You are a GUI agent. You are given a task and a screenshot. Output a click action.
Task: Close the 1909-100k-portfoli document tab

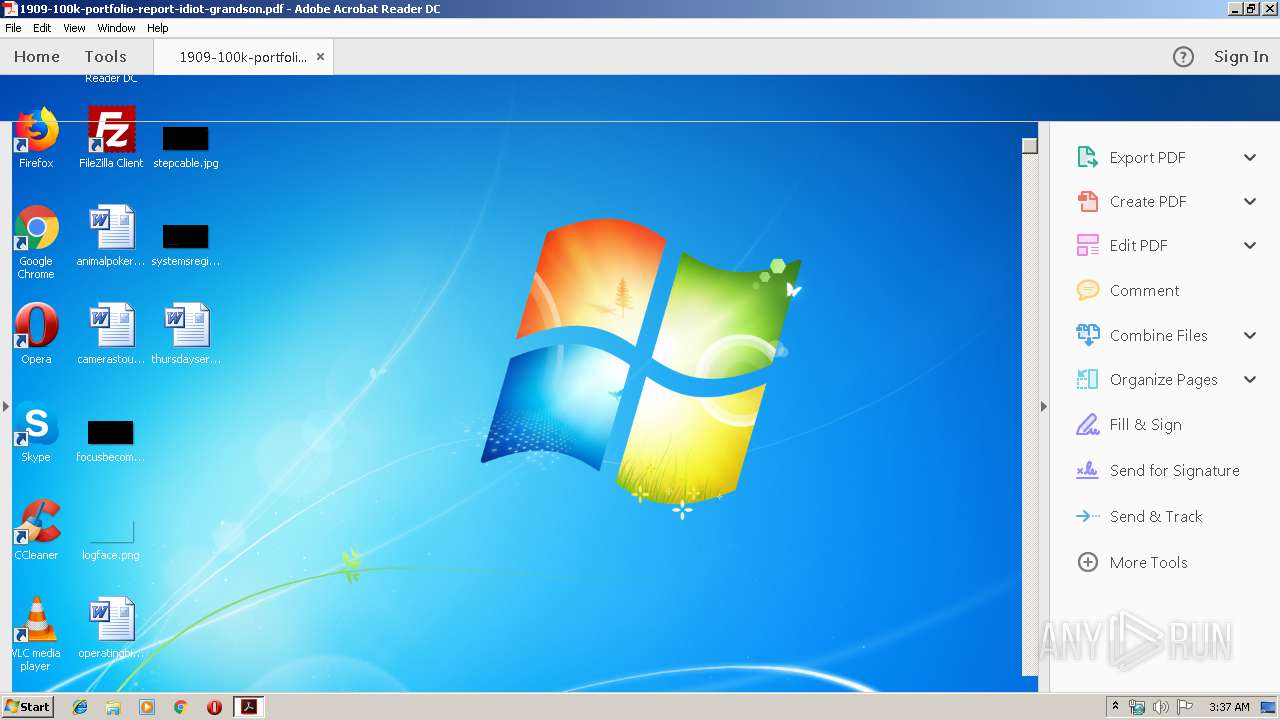(320, 57)
